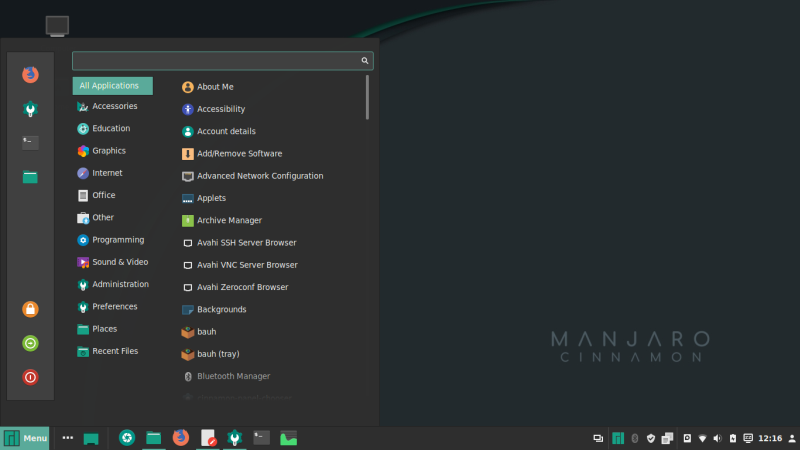Click the removable drives tray icon
800x450 pixels.
pos(687,438)
